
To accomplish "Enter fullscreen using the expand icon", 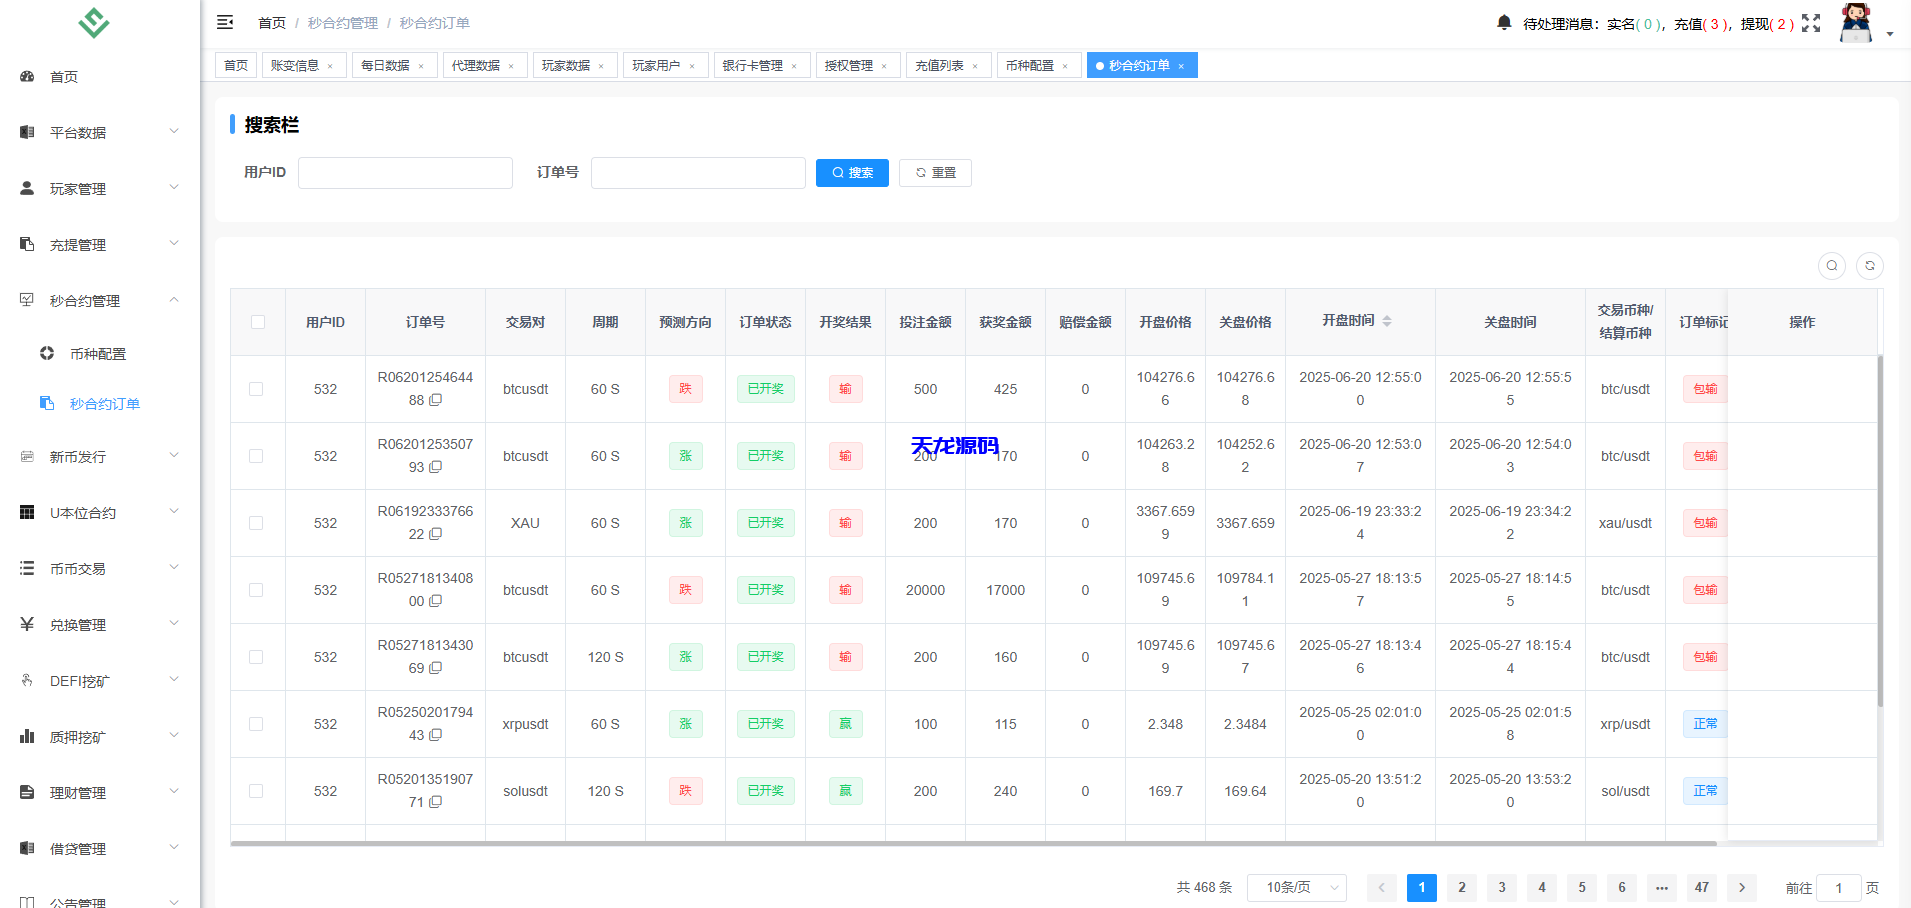I will click(x=1812, y=22).
